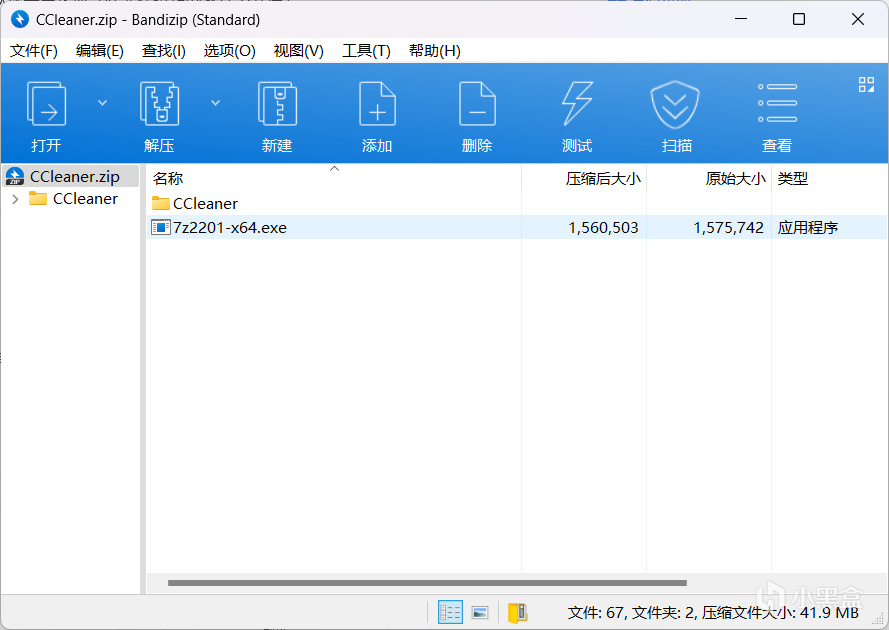Click the Scan (扫描) shield icon
The width and height of the screenshot is (889, 630).
click(x=675, y=104)
